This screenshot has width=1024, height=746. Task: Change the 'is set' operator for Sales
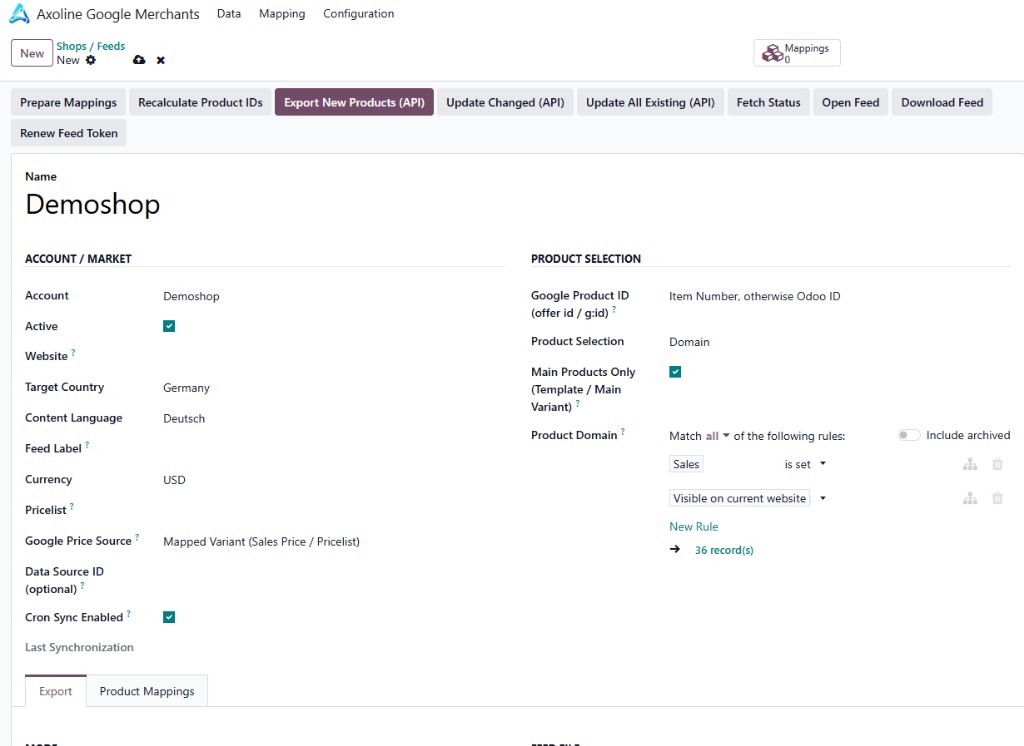click(805, 464)
